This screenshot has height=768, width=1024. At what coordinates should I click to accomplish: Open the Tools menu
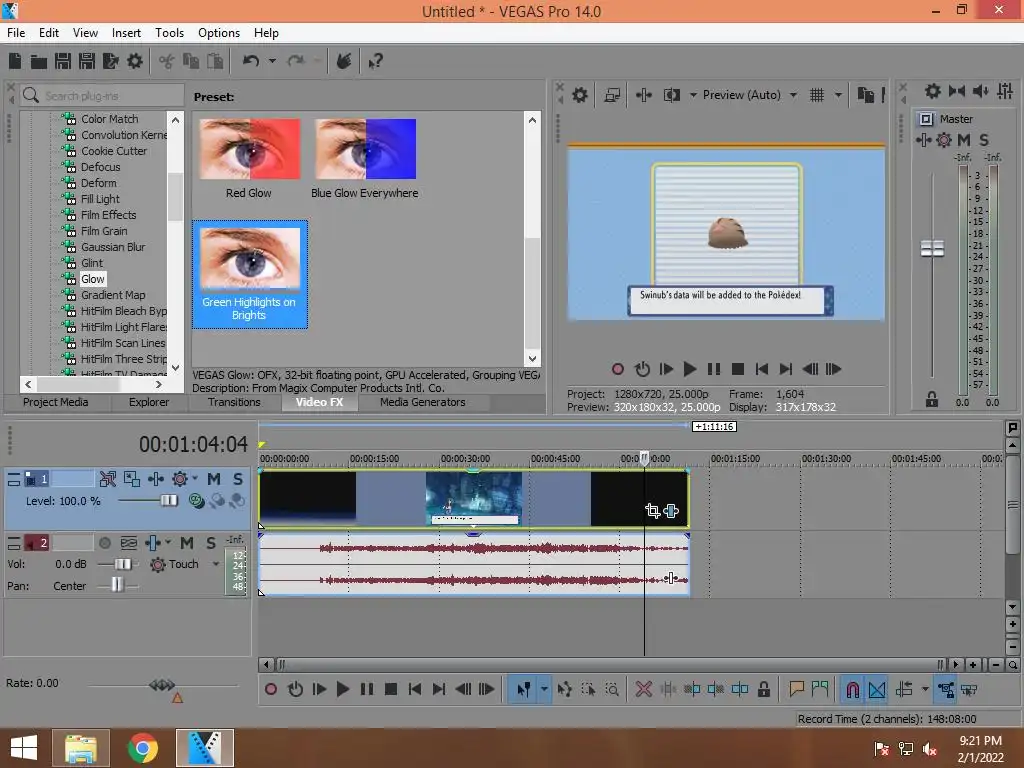pos(169,33)
